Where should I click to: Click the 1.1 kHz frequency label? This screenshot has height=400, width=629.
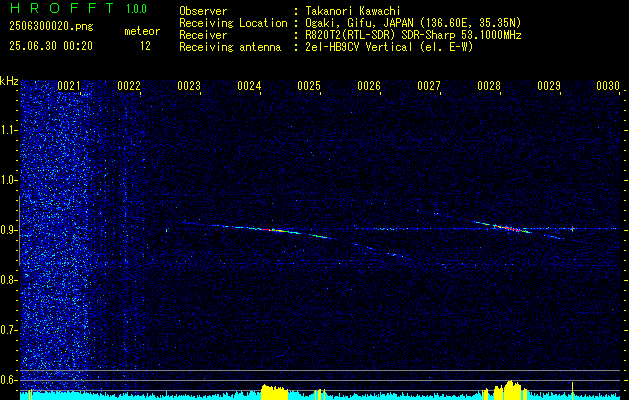point(8,130)
